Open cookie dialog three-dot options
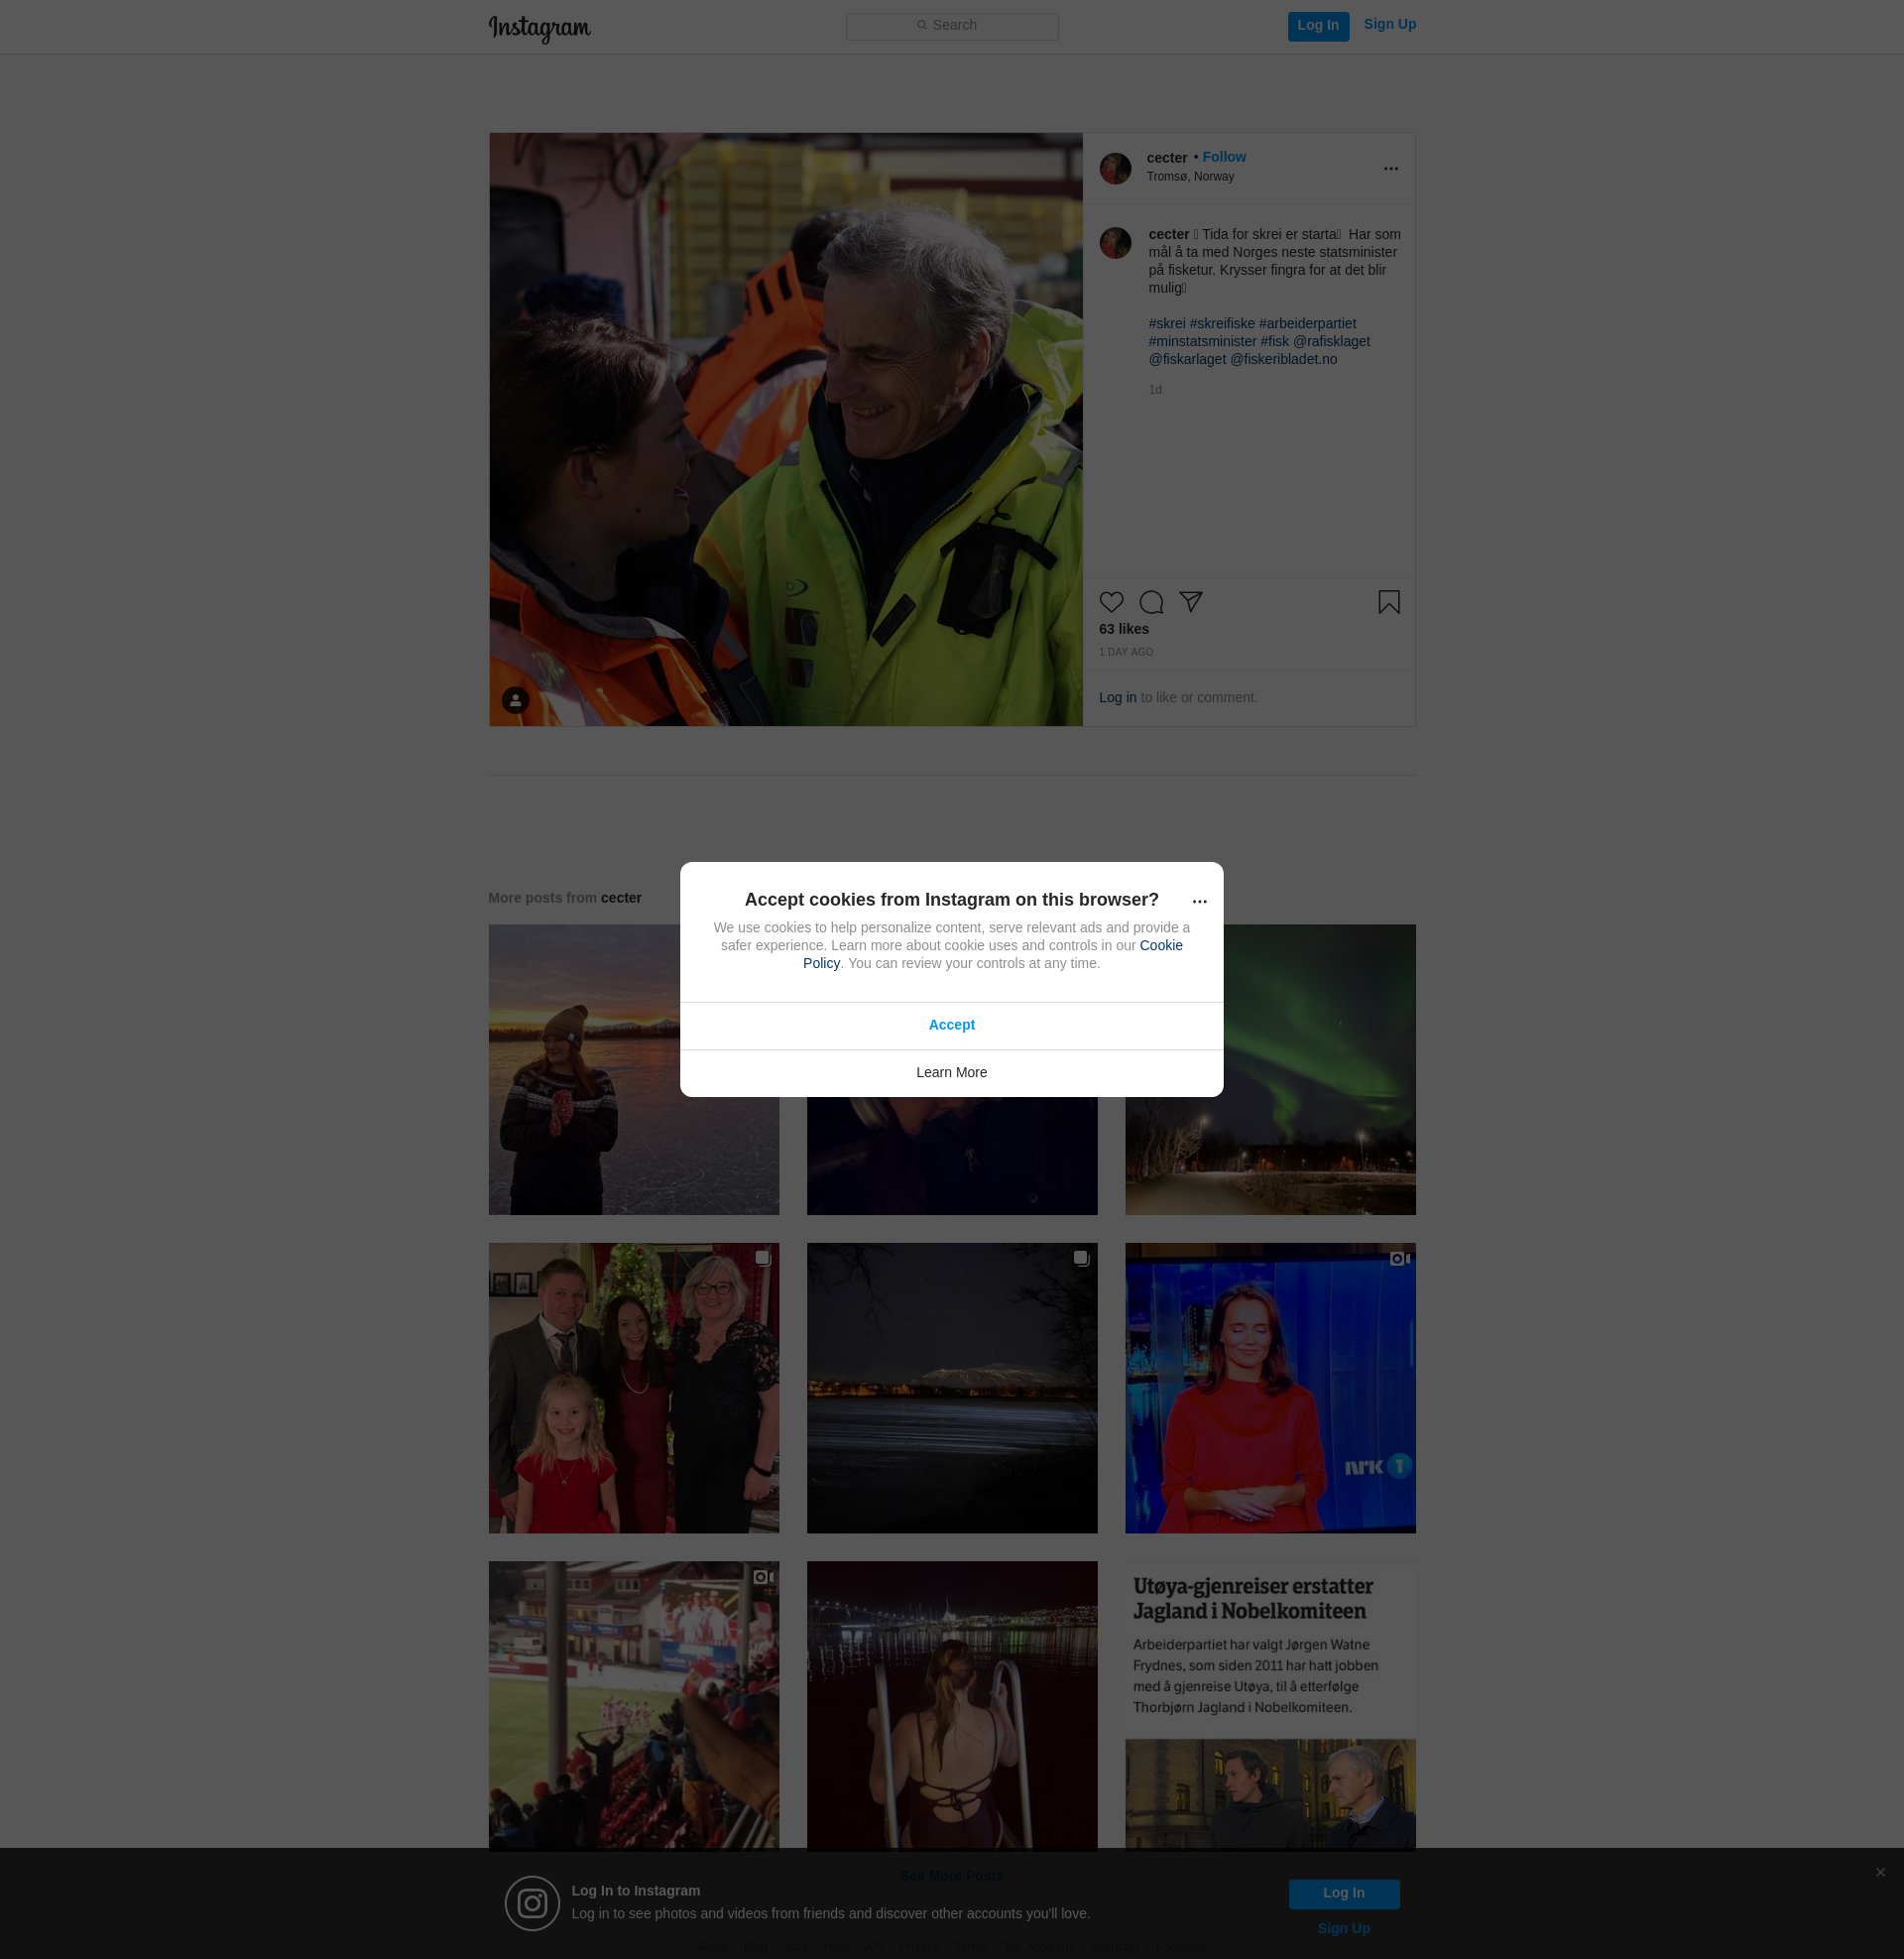The image size is (1904, 1959). coord(1199,902)
